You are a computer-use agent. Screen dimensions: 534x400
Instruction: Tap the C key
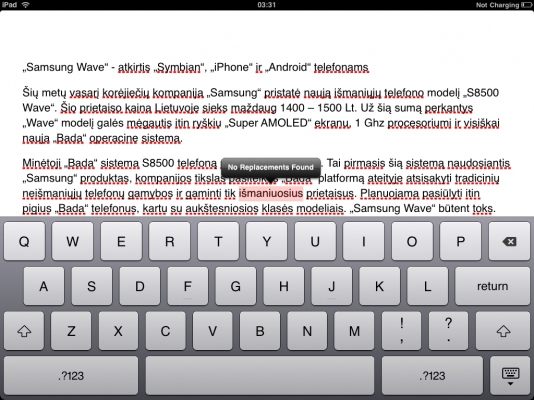(x=166, y=331)
